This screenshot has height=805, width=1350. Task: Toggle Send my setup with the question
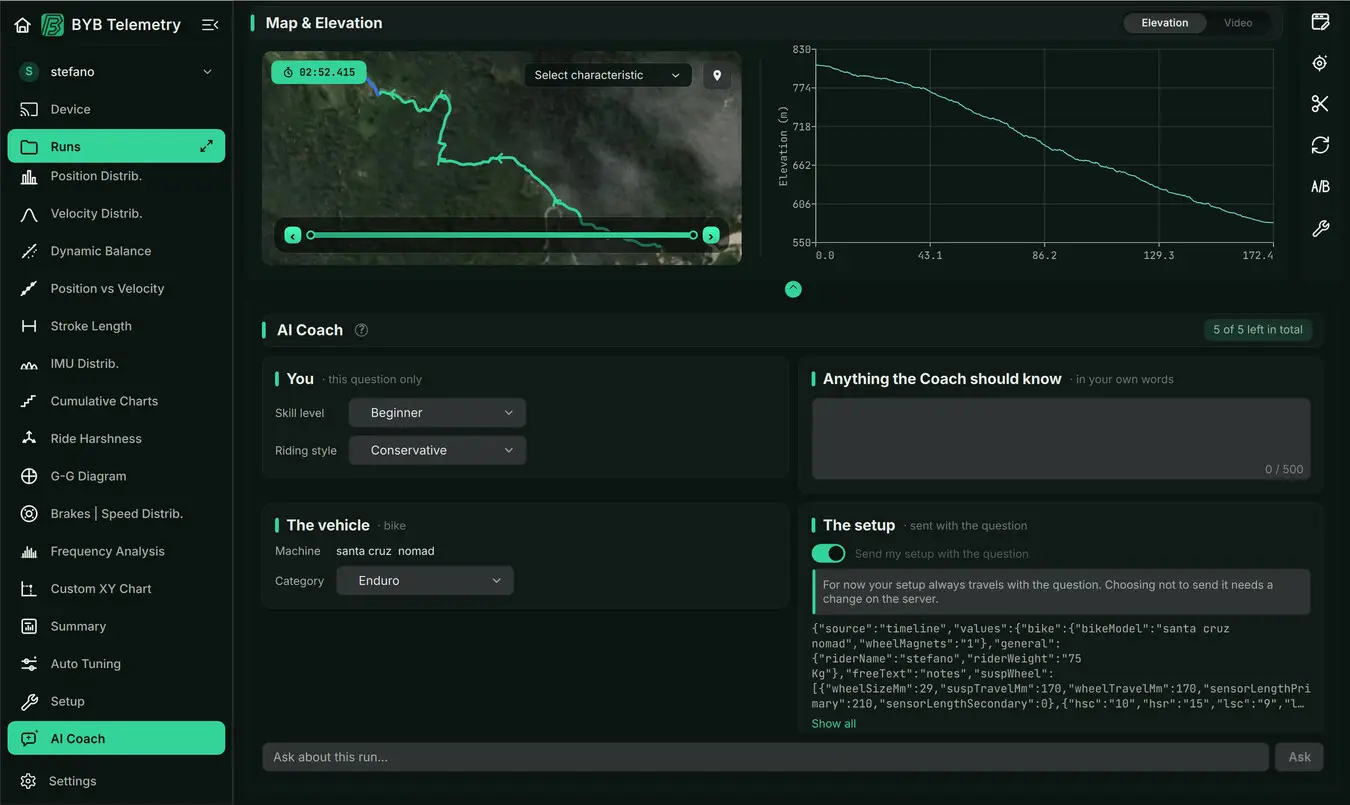(x=828, y=553)
